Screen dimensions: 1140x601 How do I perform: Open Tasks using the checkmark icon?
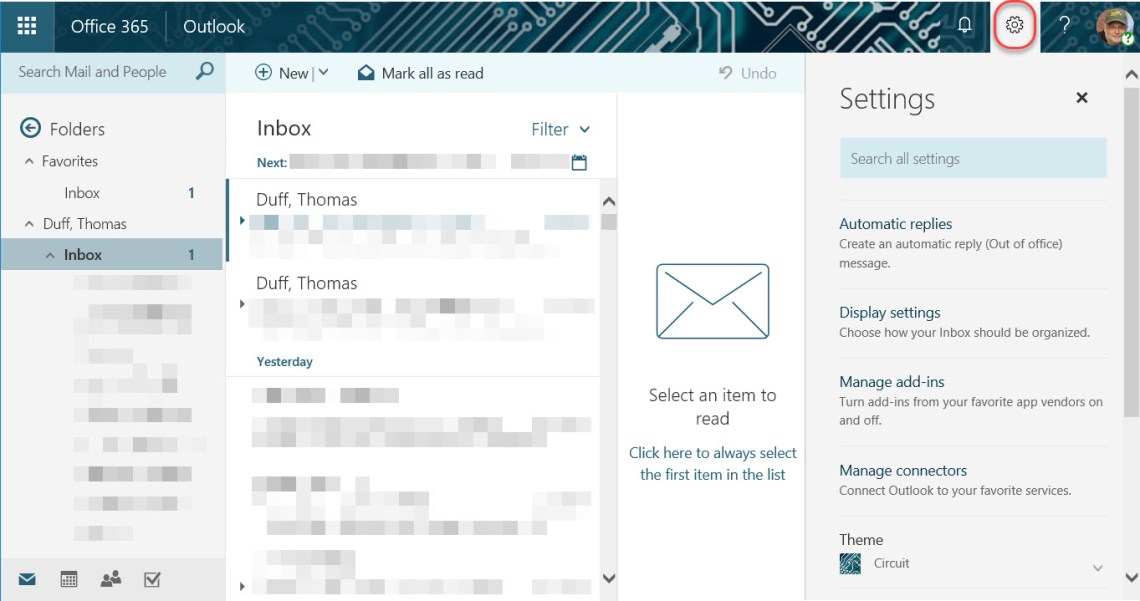(152, 578)
